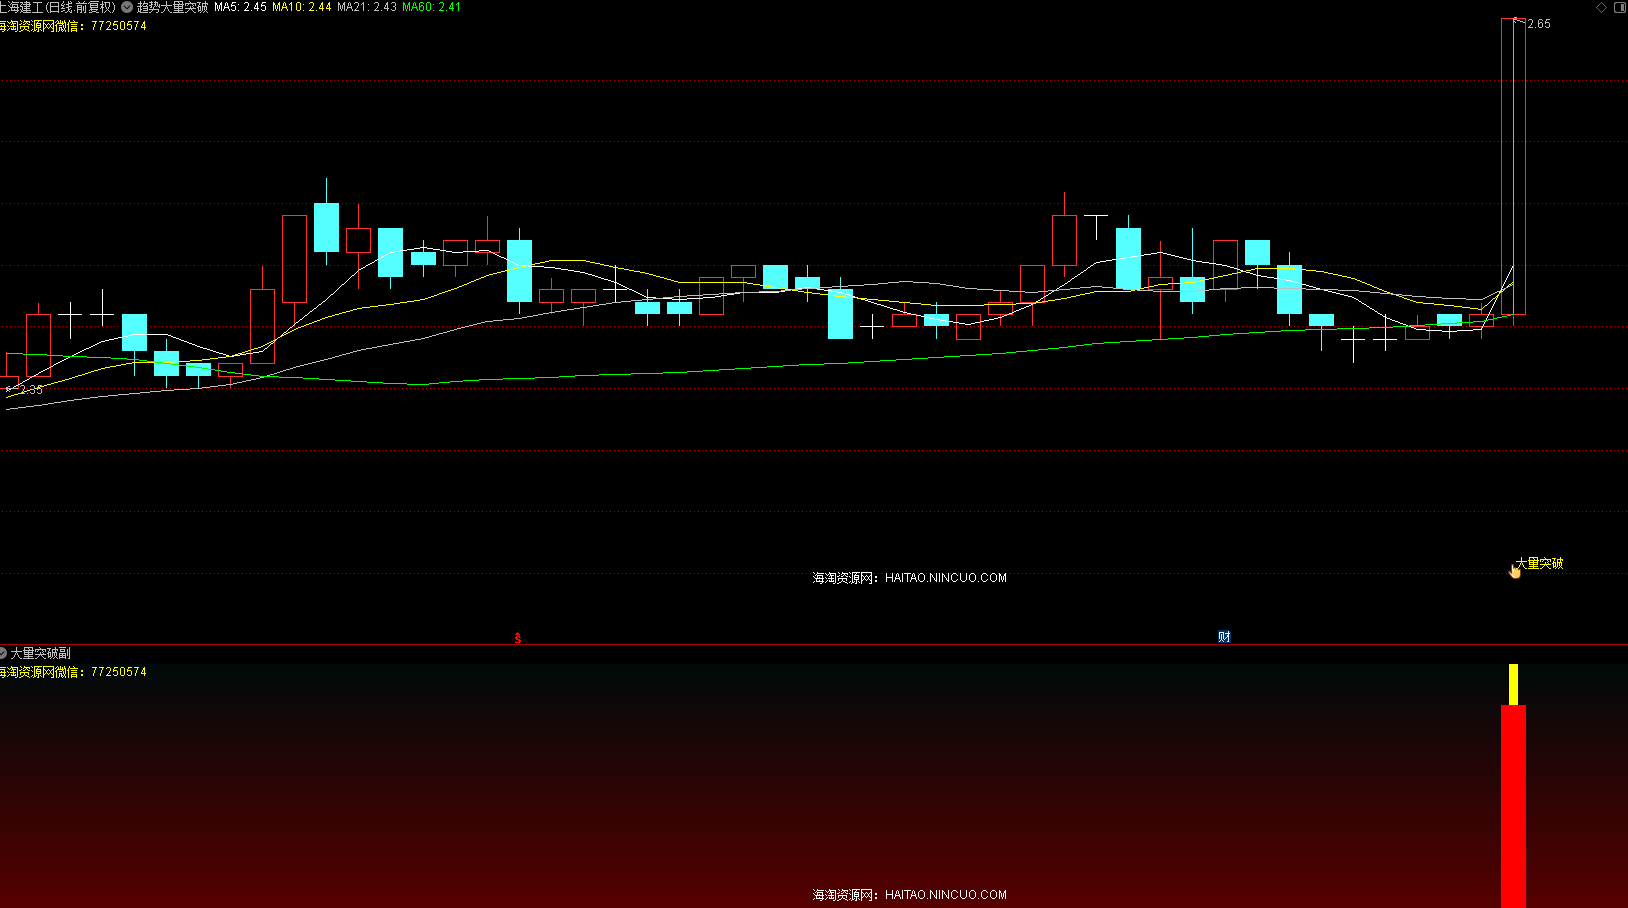Click the yellow MA10: 2.44 label
Image resolution: width=1628 pixels, height=908 pixels.
[x=302, y=7]
